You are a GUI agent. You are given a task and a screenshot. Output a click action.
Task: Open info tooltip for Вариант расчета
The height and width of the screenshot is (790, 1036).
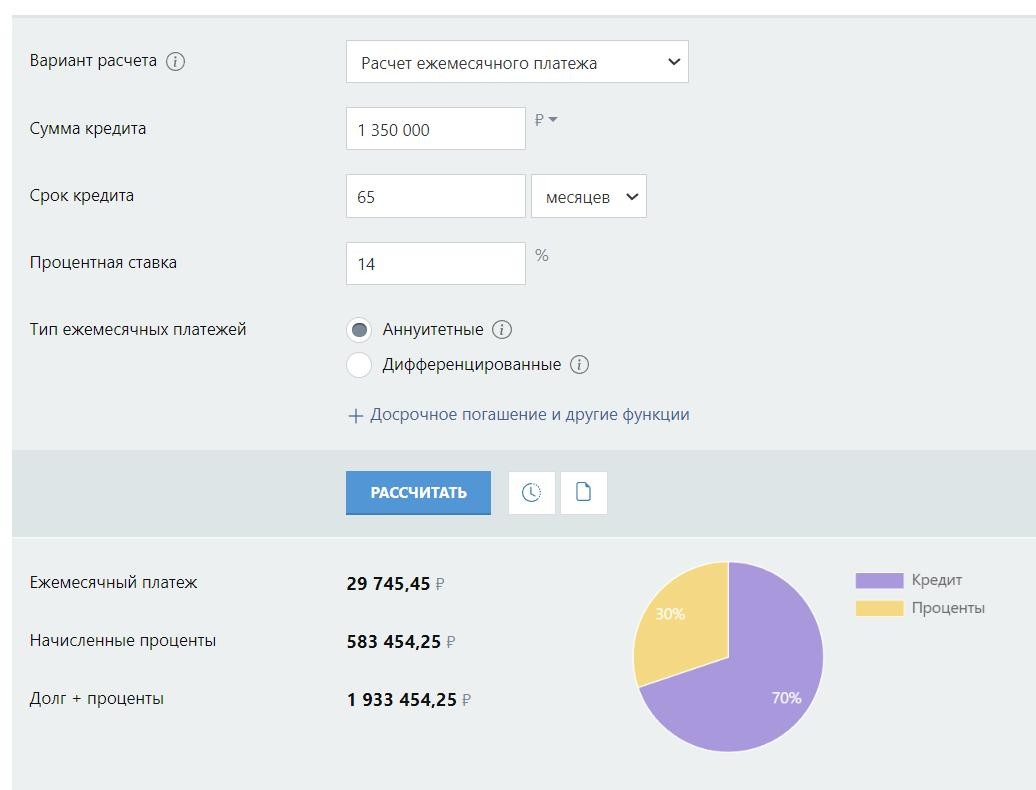175,61
